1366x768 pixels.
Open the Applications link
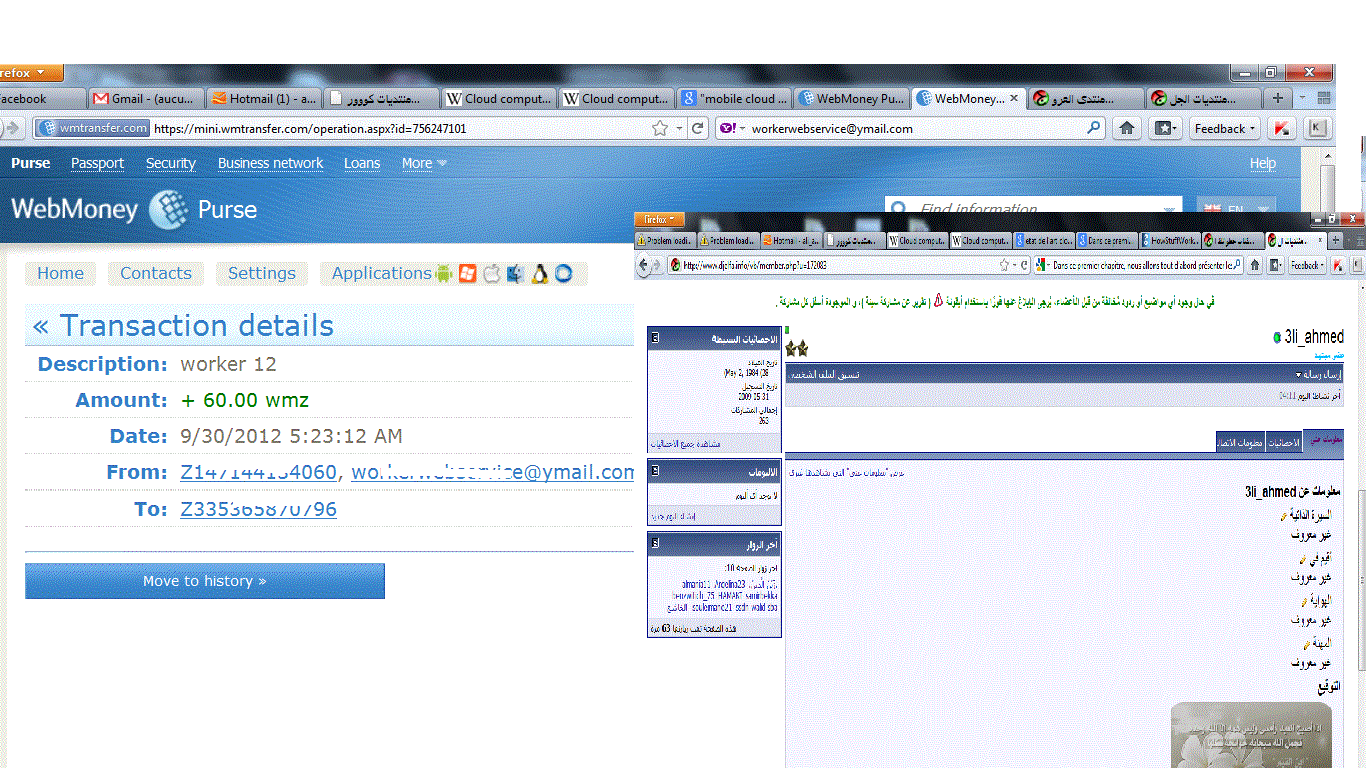[382, 273]
